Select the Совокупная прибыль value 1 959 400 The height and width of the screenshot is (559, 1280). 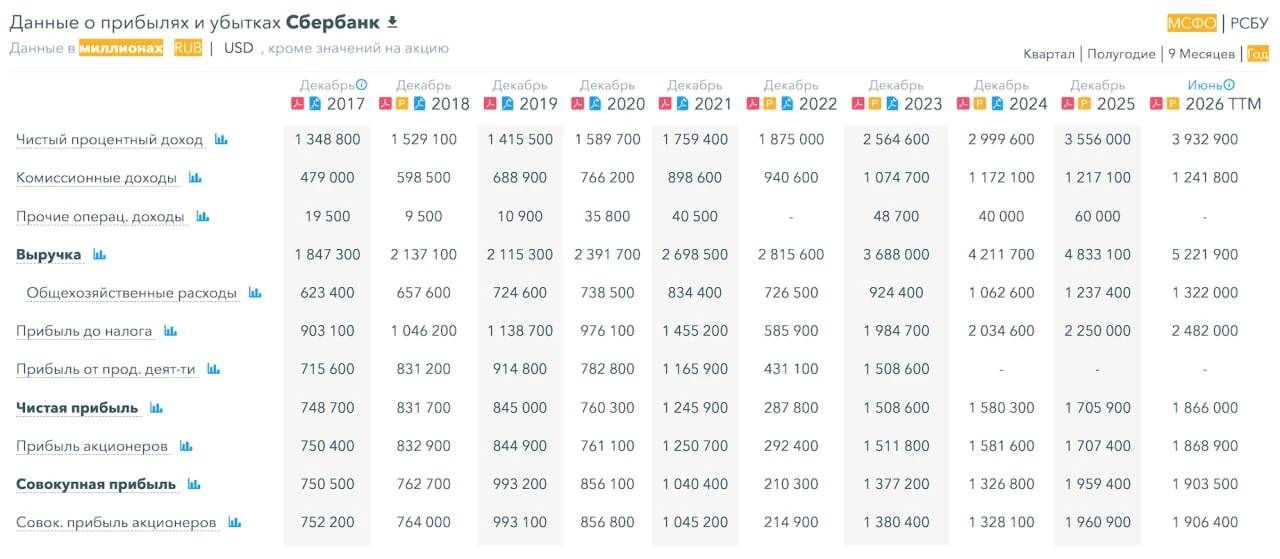1098,484
